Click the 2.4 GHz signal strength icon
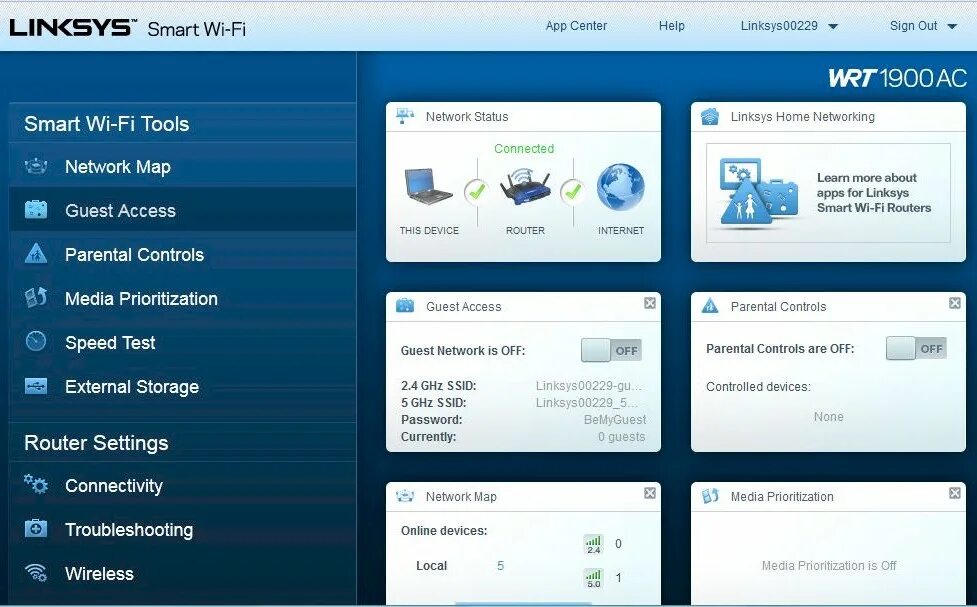 click(593, 544)
